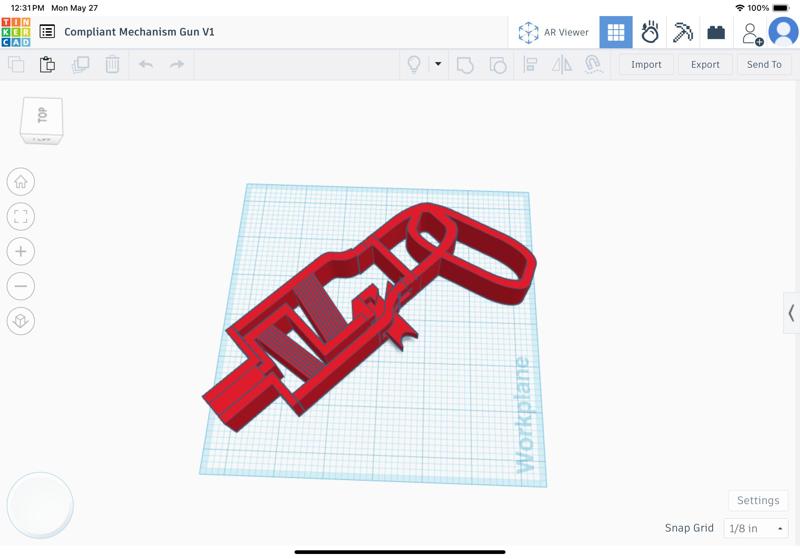Click the Import button

[x=646, y=65]
